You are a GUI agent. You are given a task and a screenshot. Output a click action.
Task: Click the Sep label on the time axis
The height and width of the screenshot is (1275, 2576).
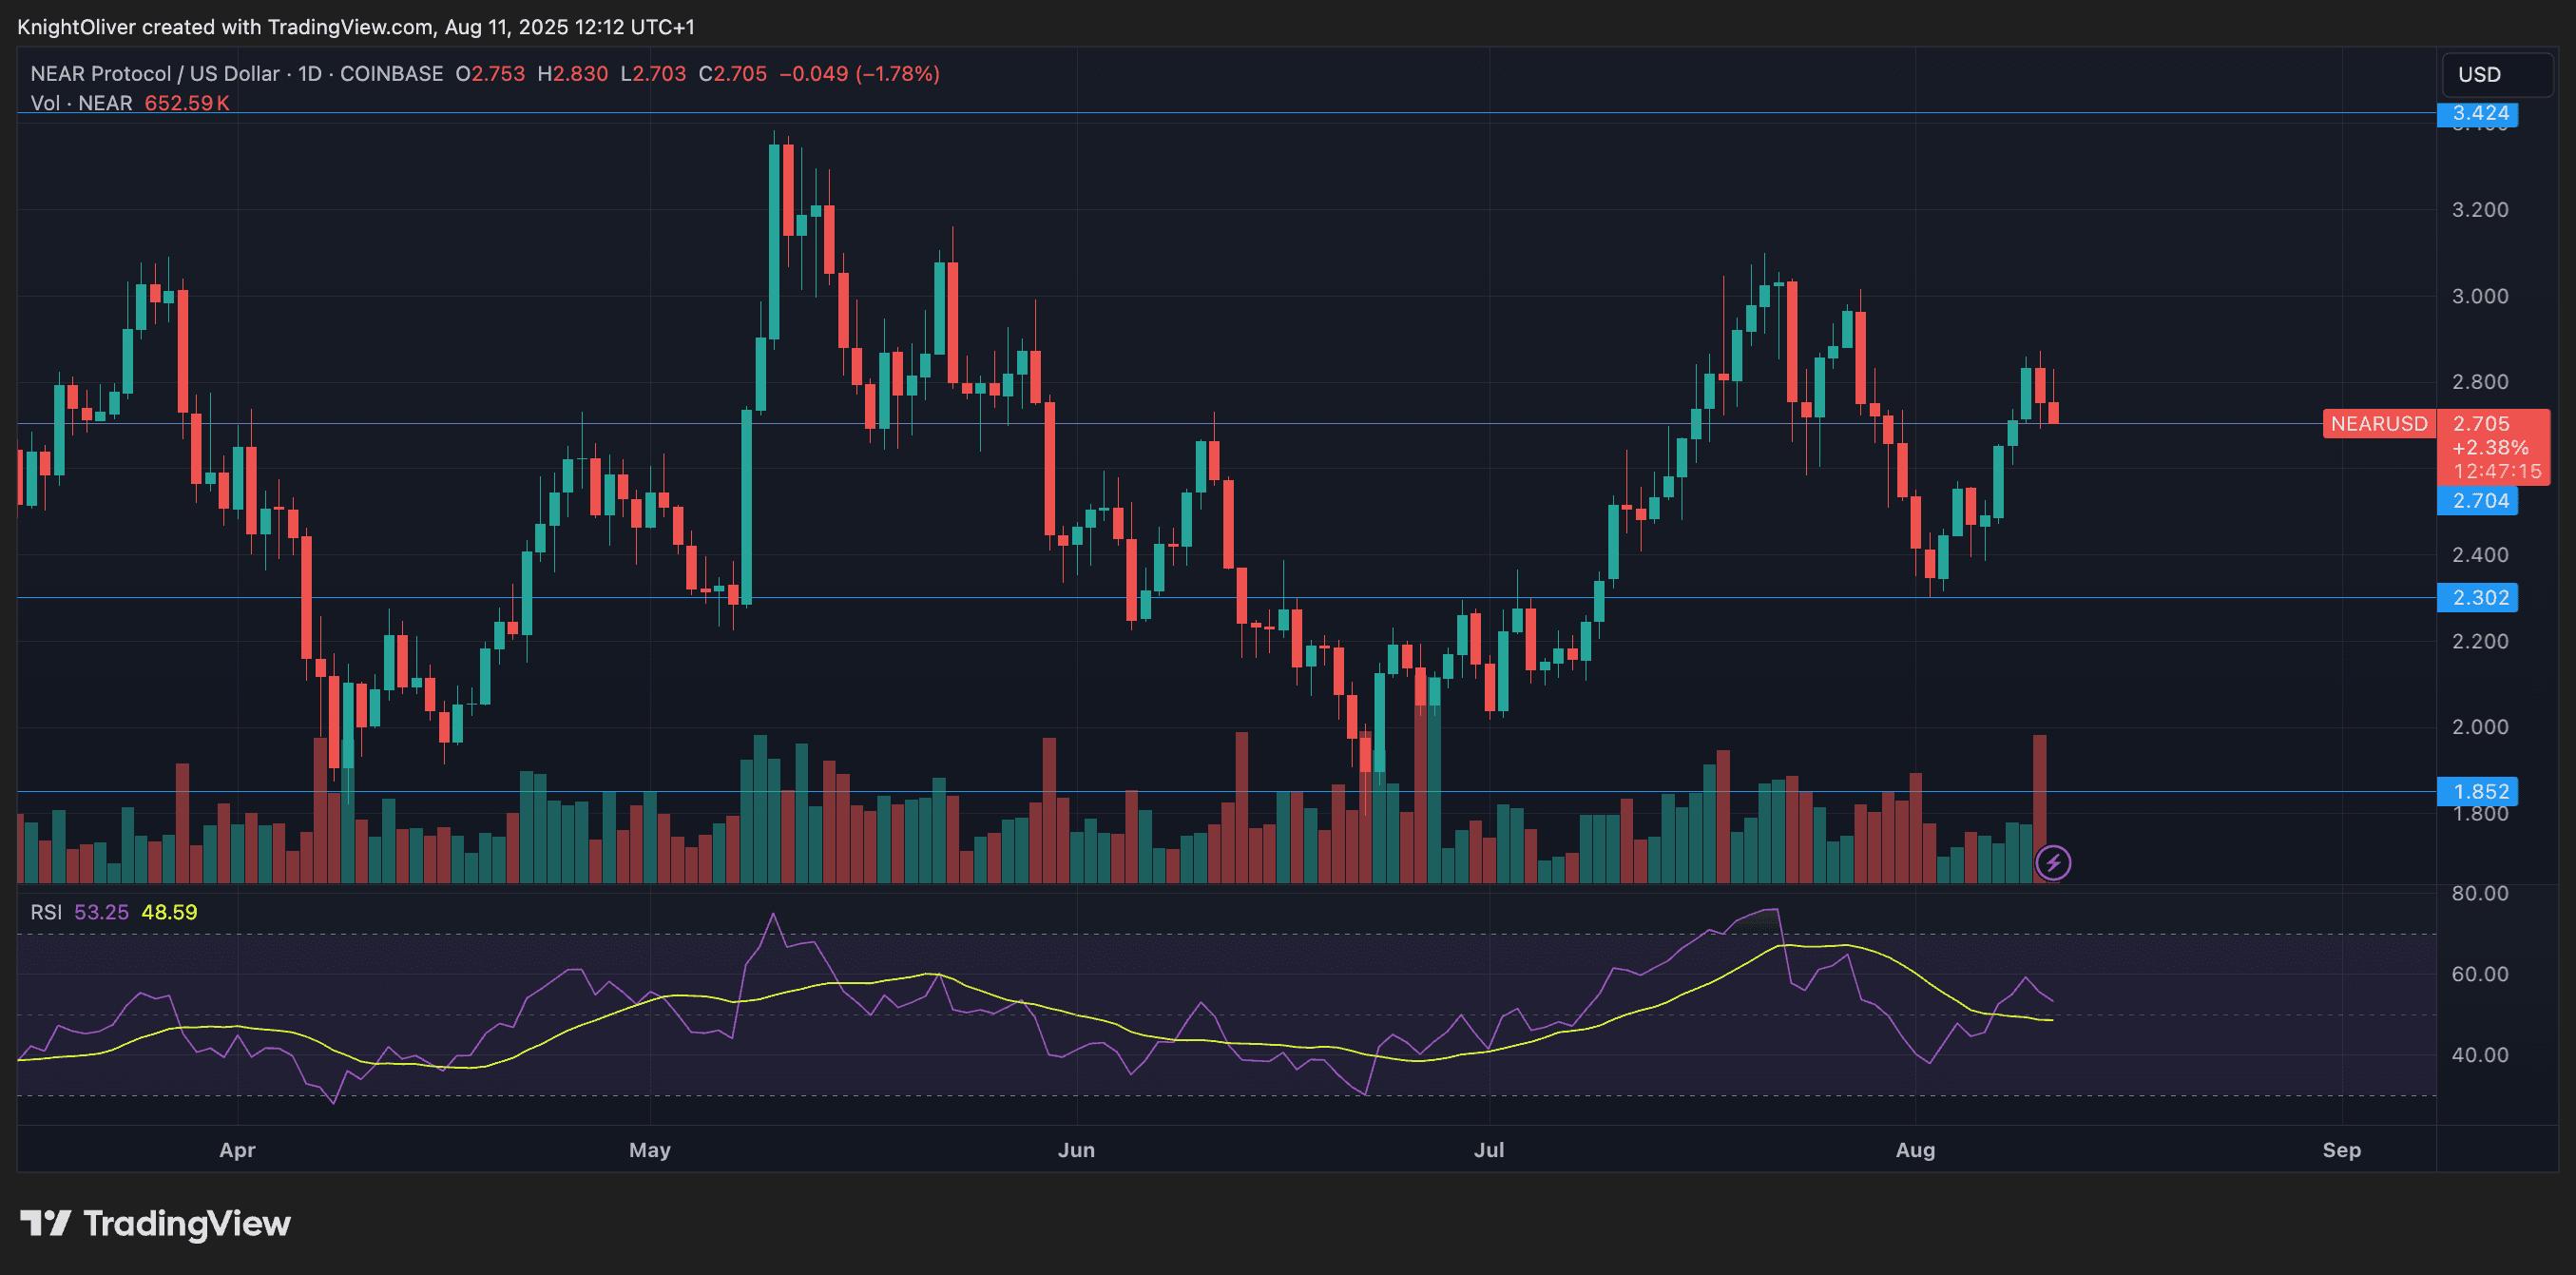2341,1150
